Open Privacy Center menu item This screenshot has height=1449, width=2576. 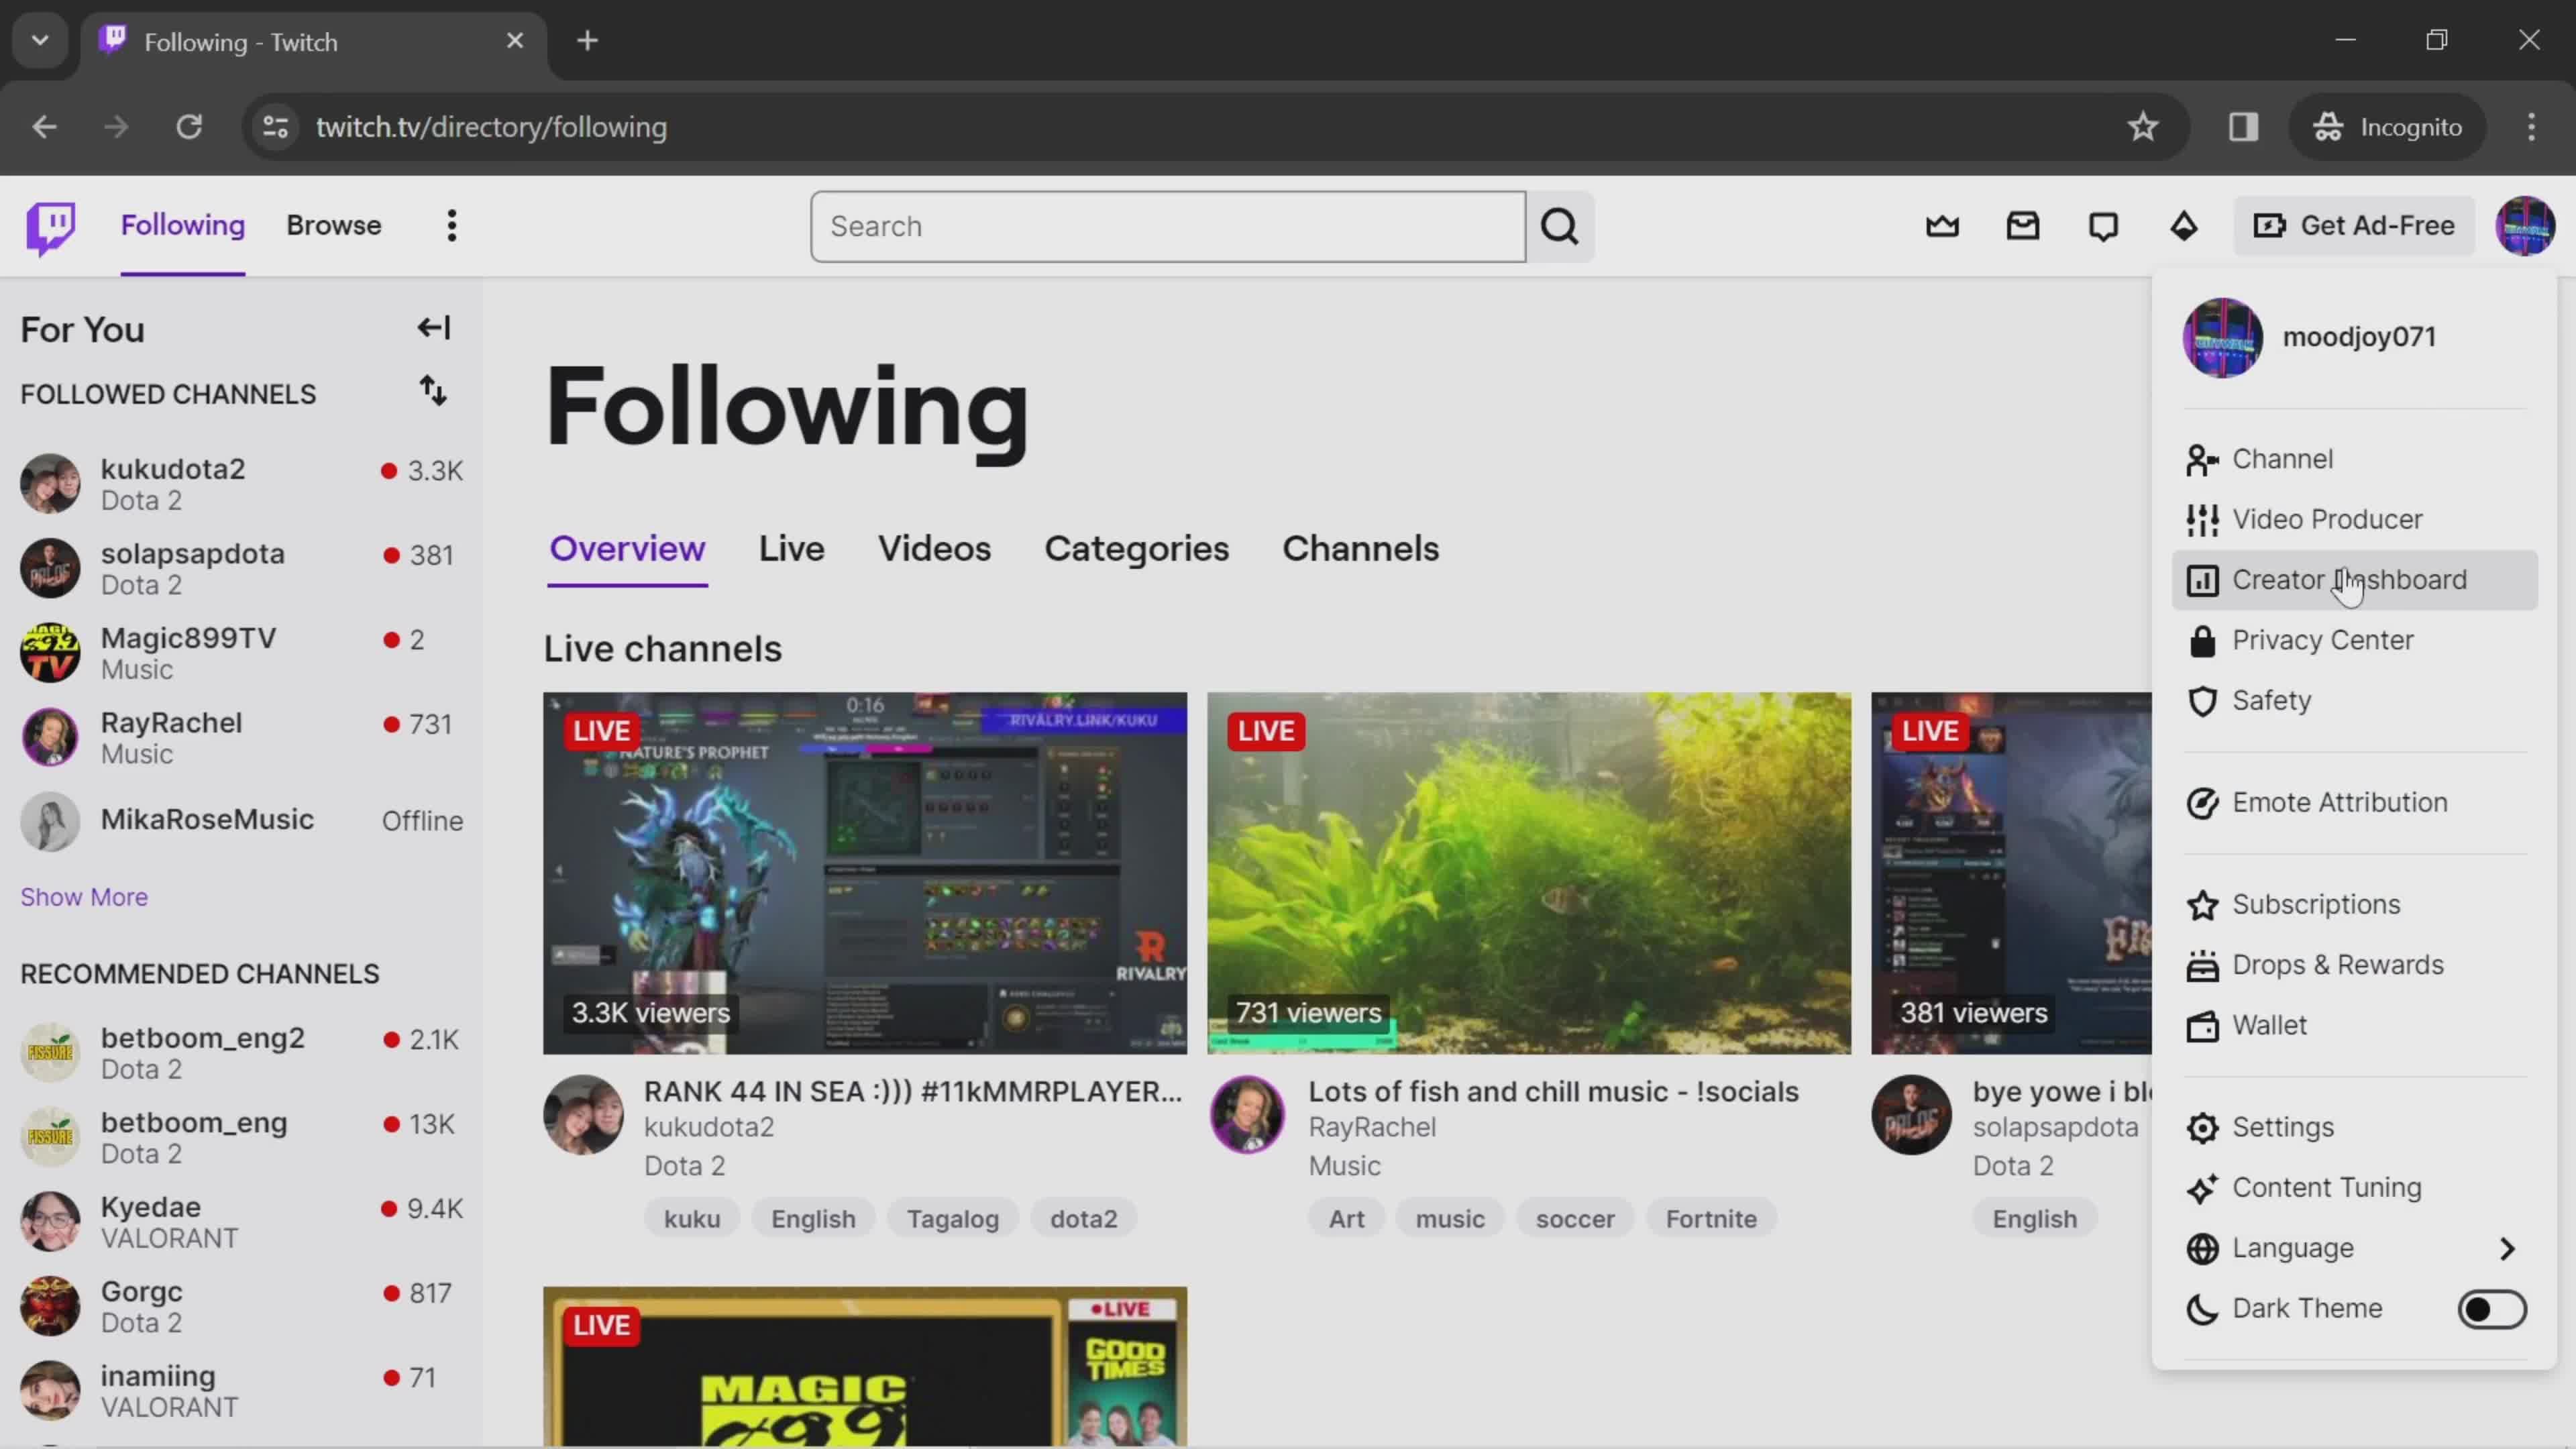click(x=2354, y=640)
